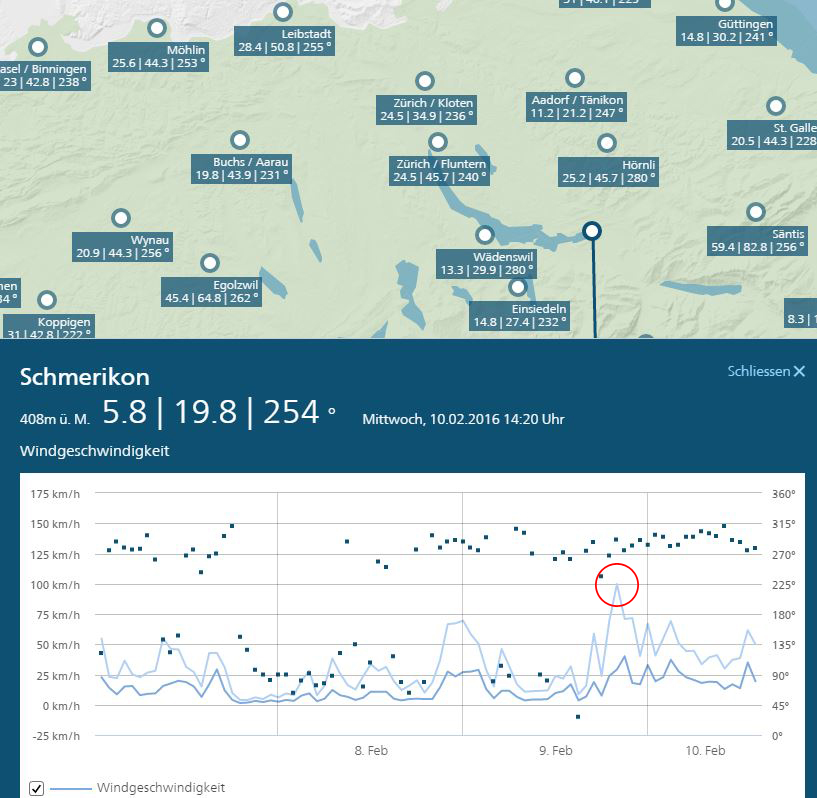Open the Zürich / Kloten data label
817x798 pixels.
(427, 109)
